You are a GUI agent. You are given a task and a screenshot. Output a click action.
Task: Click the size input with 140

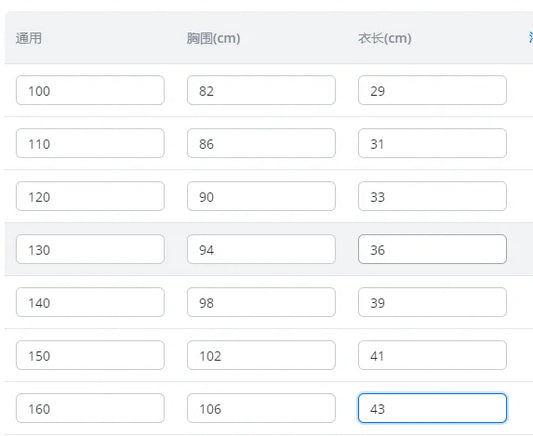[90, 302]
